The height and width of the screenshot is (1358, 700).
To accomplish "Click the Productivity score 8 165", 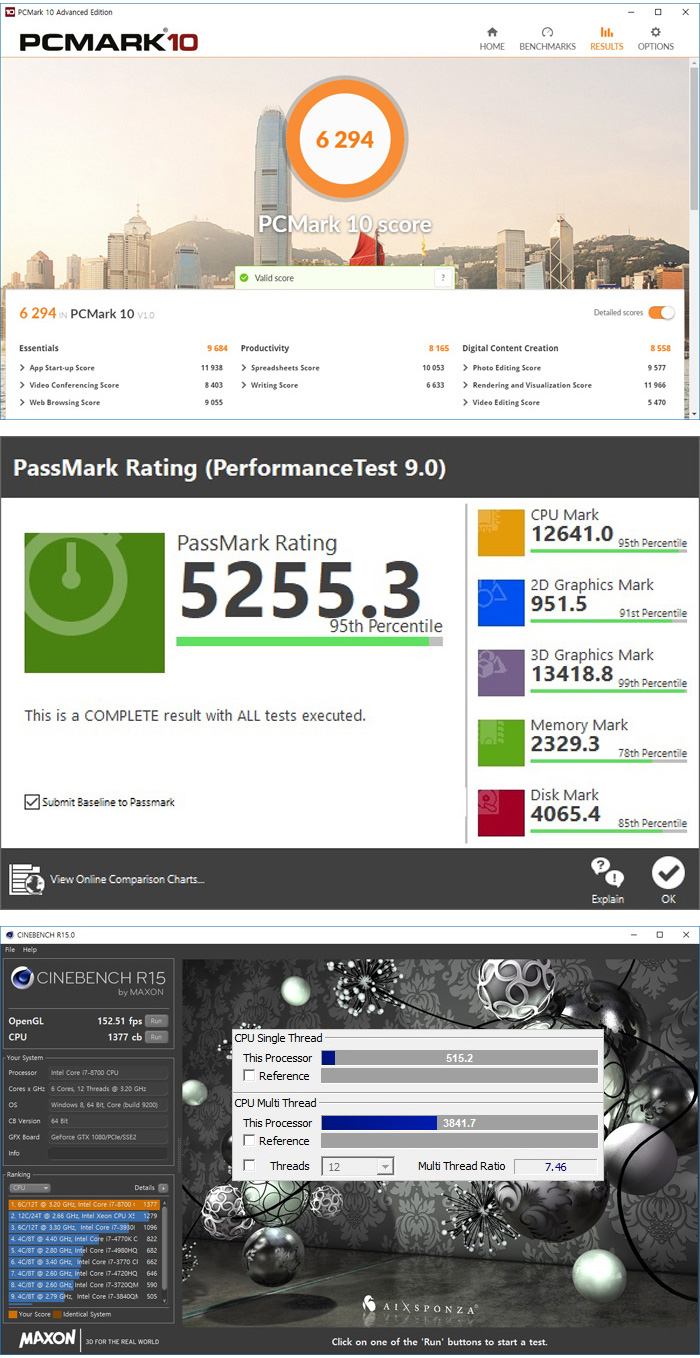I will [x=439, y=349].
